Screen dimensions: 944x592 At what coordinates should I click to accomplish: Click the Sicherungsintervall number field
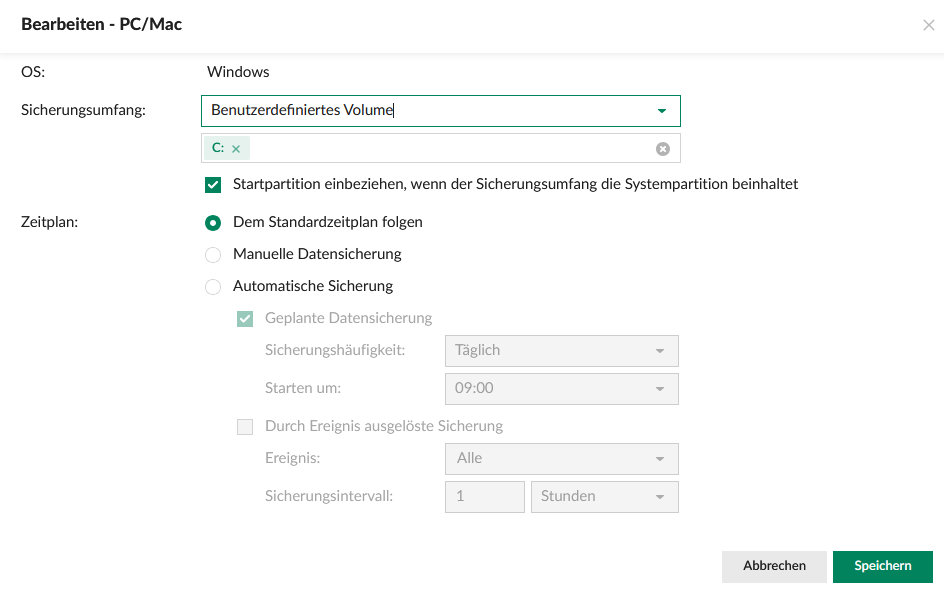point(484,497)
